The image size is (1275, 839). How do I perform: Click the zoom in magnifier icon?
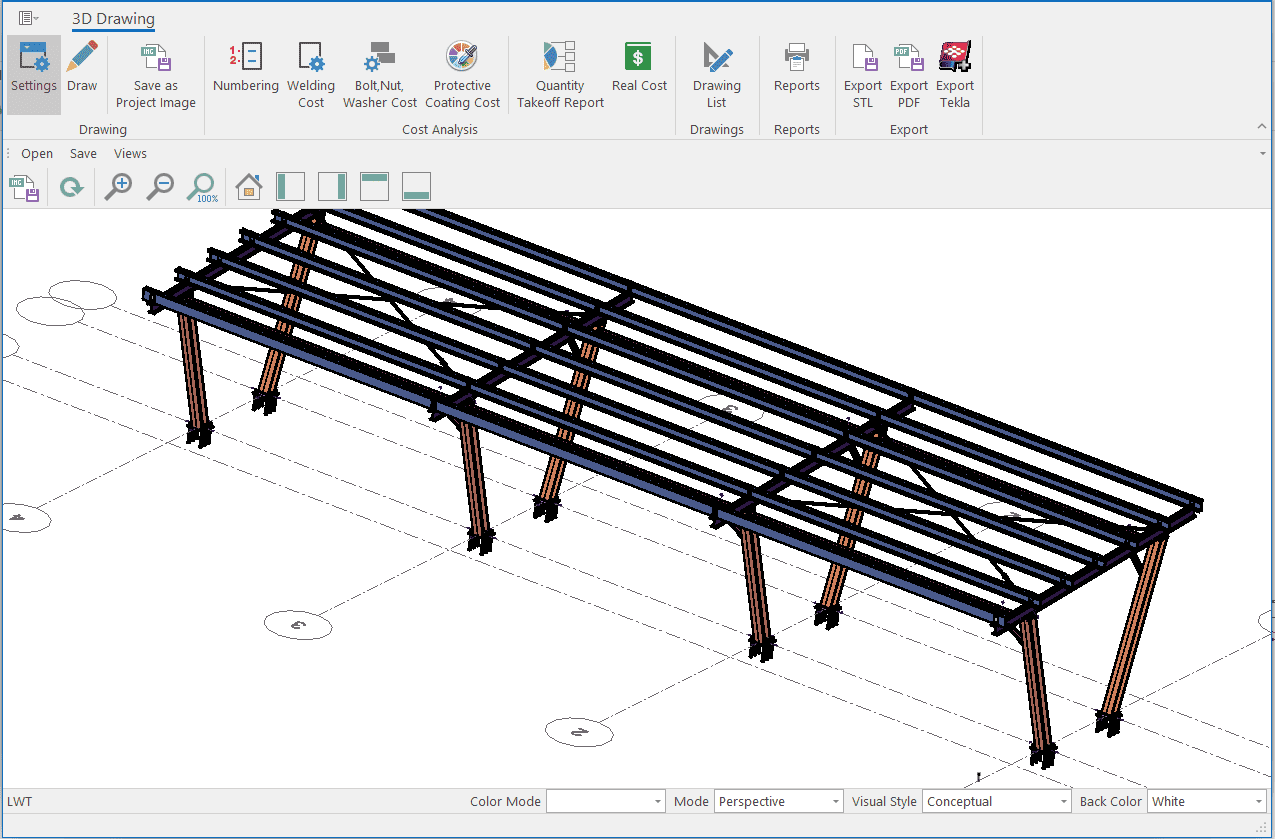pos(119,187)
